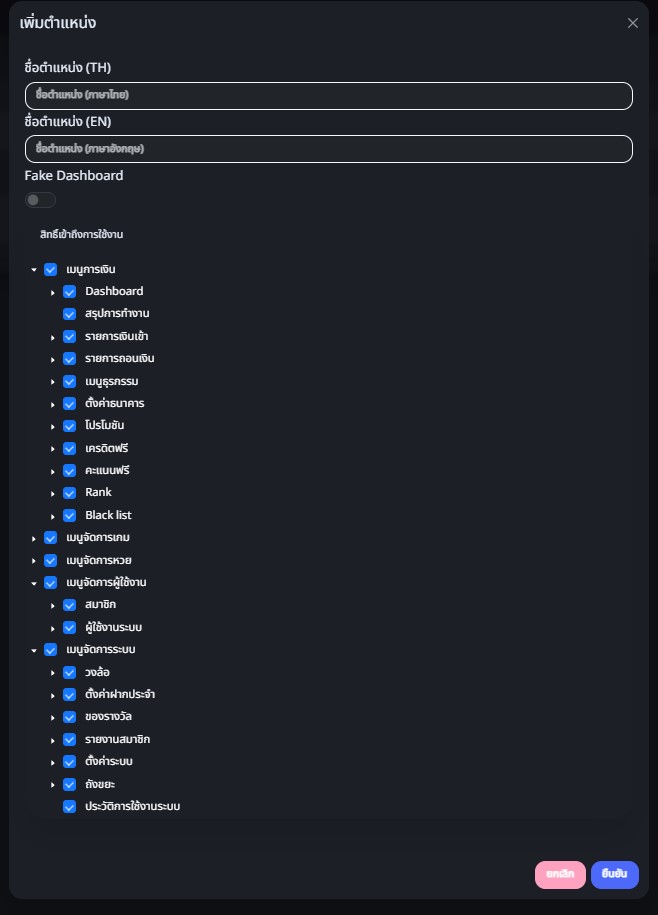Image resolution: width=658 pixels, height=915 pixels.
Task: Expand the เมนูจัดการหวย tree node
Action: click(34, 560)
